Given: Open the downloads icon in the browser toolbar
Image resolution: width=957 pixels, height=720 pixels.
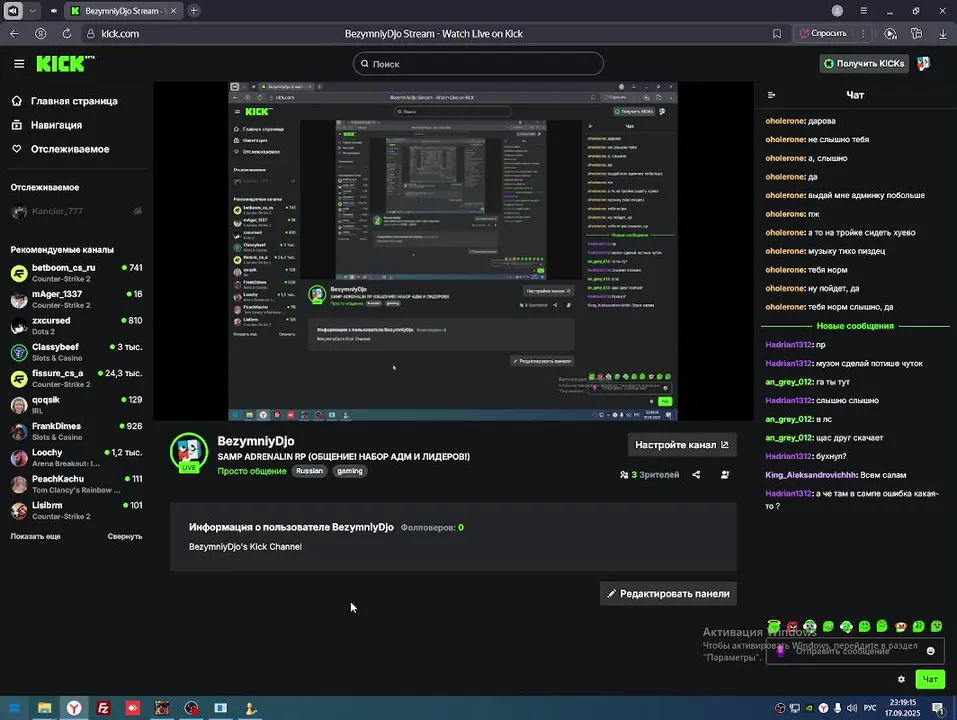Looking at the screenshot, I should (942, 34).
